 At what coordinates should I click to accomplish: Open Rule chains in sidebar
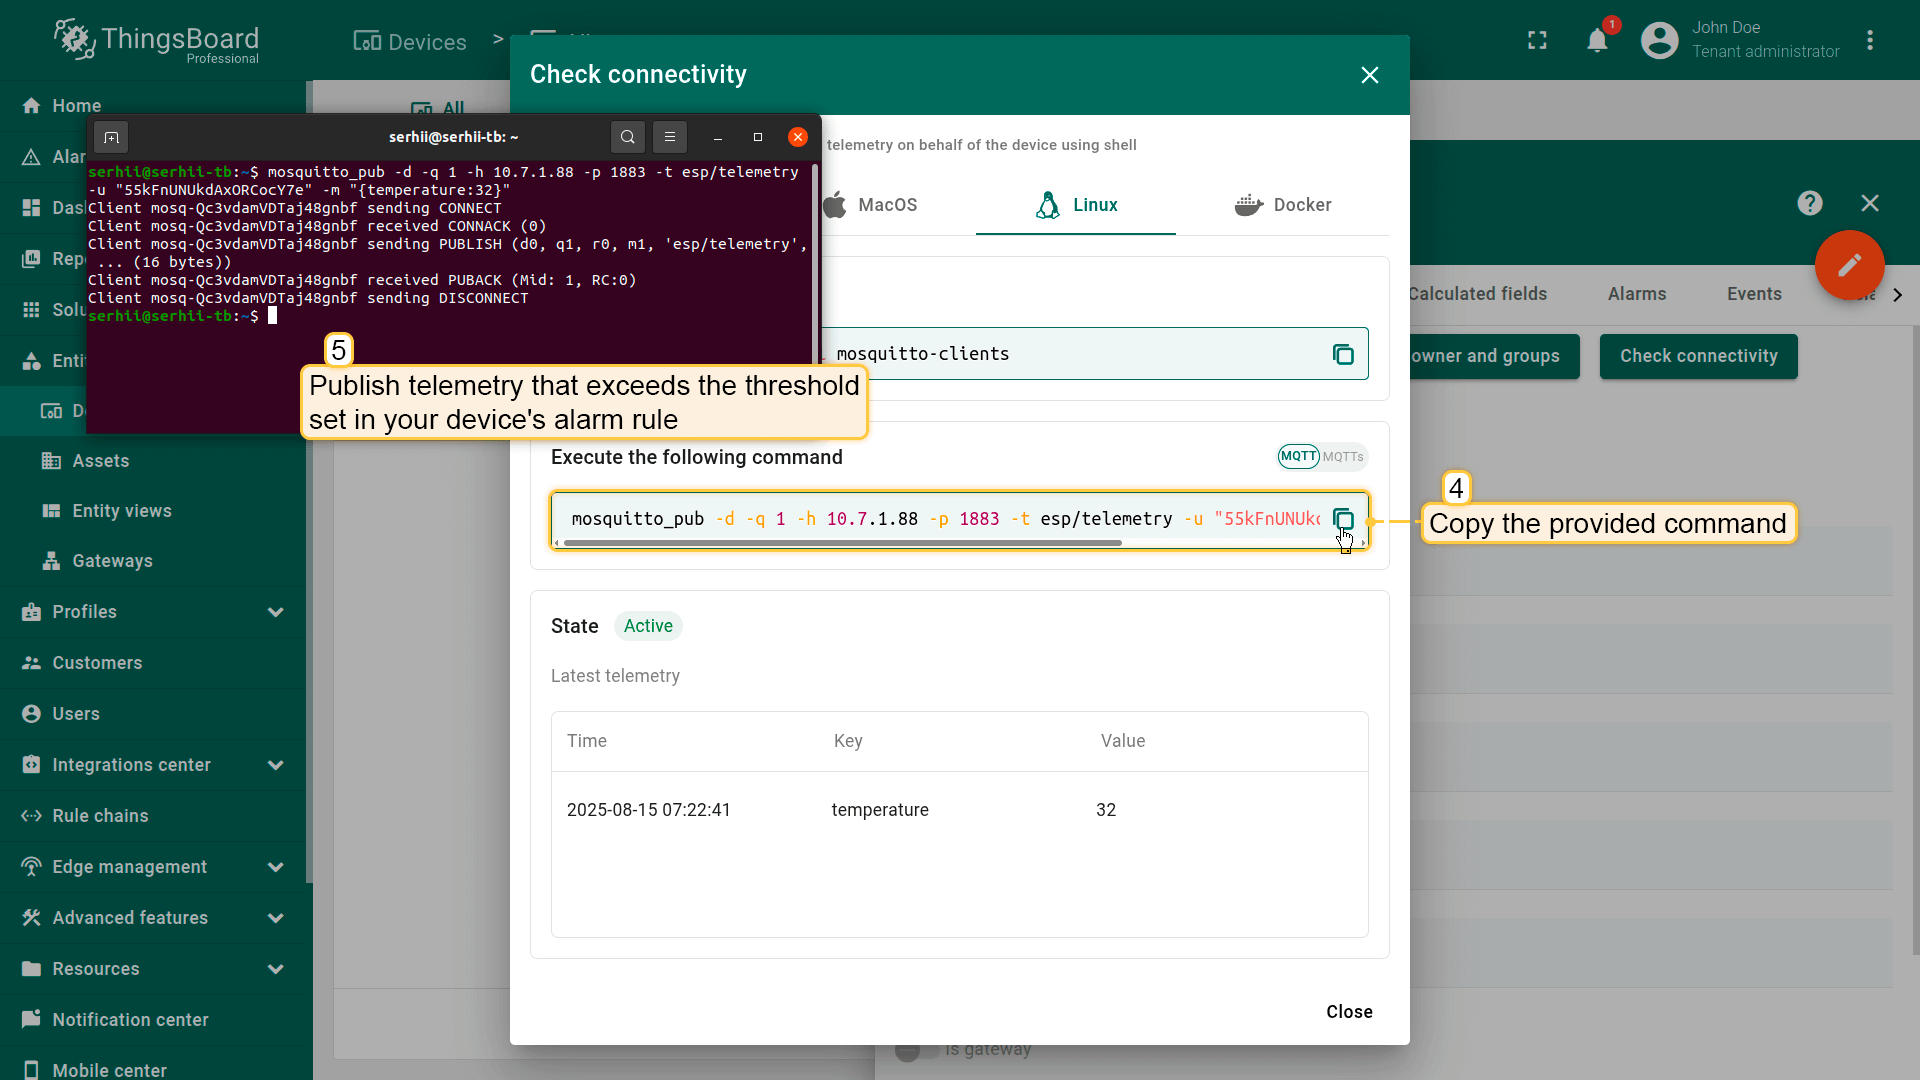(100, 816)
